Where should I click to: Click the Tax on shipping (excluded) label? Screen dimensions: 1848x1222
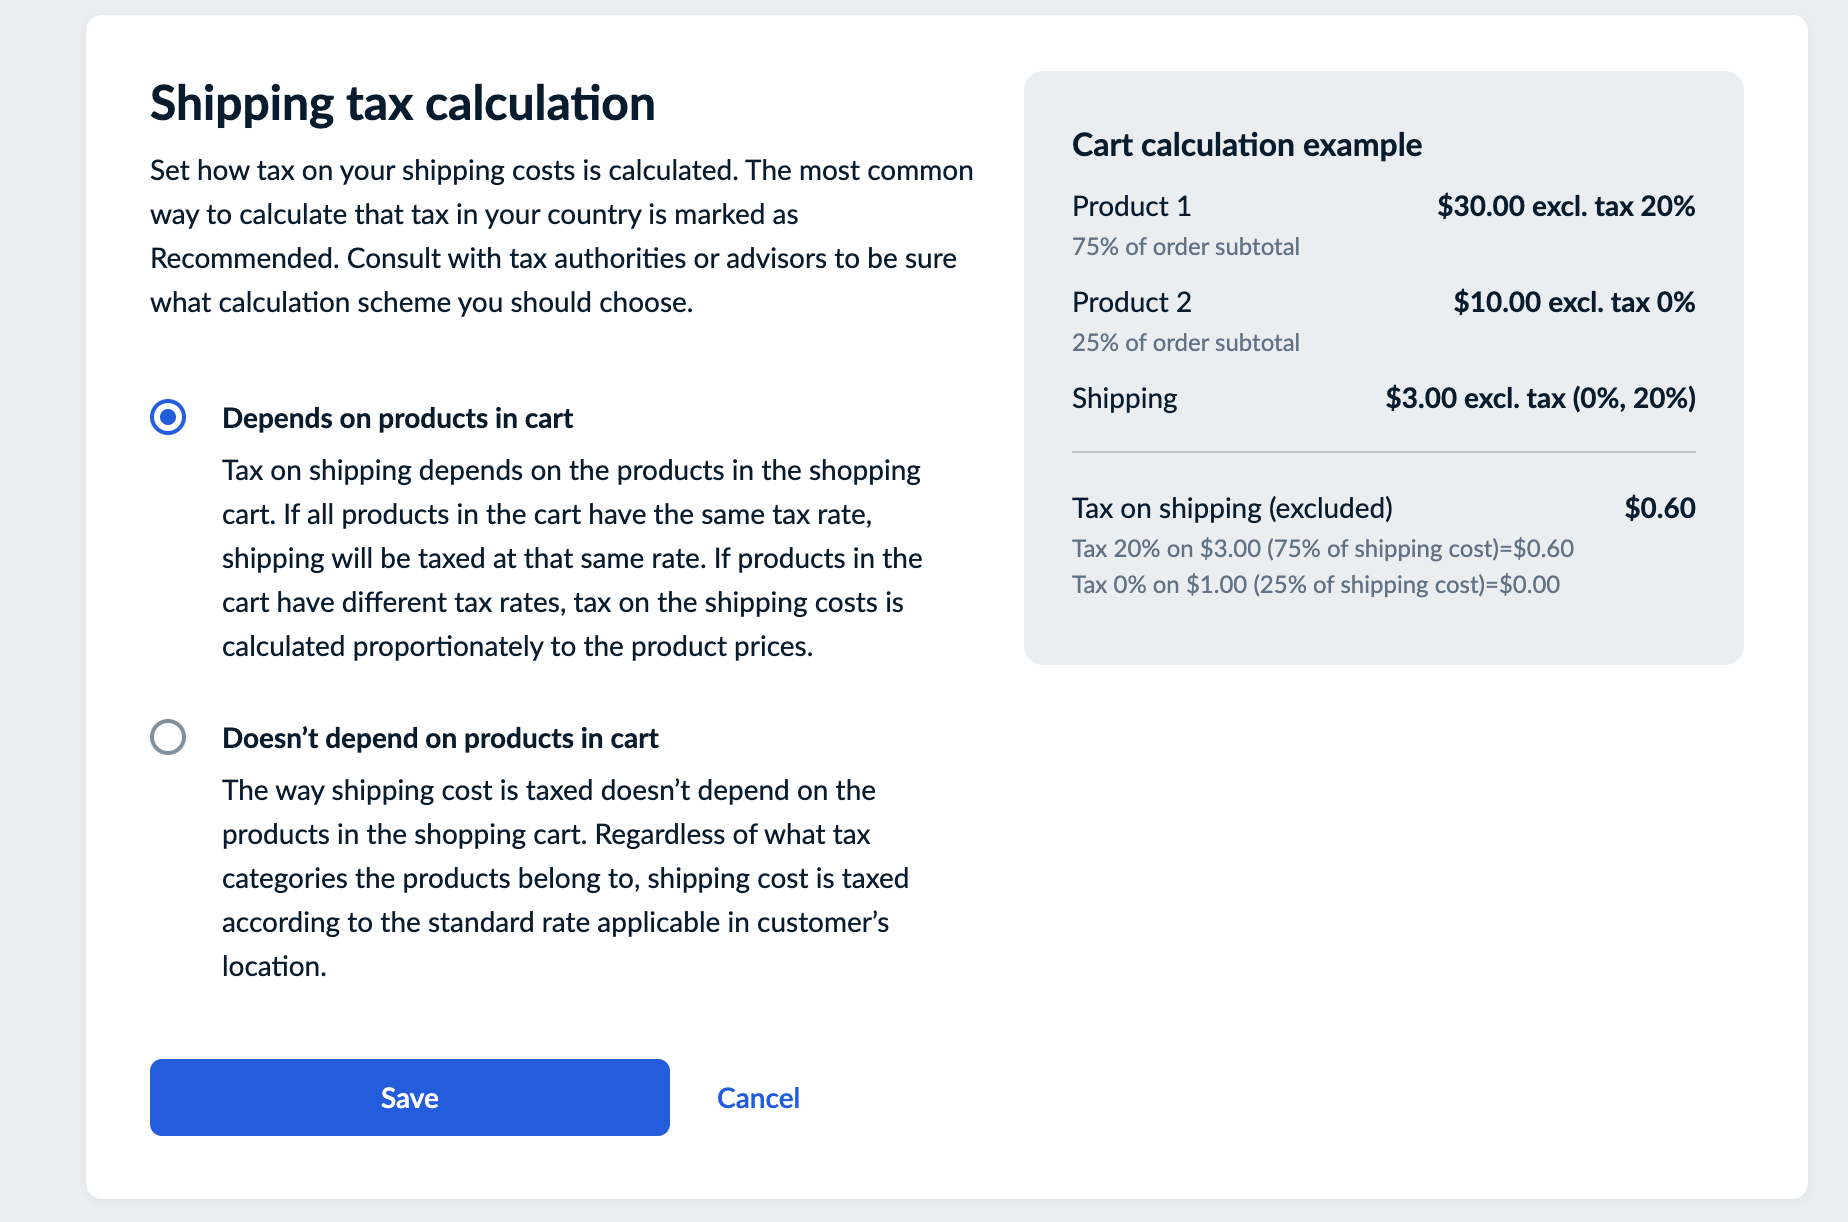point(1233,508)
